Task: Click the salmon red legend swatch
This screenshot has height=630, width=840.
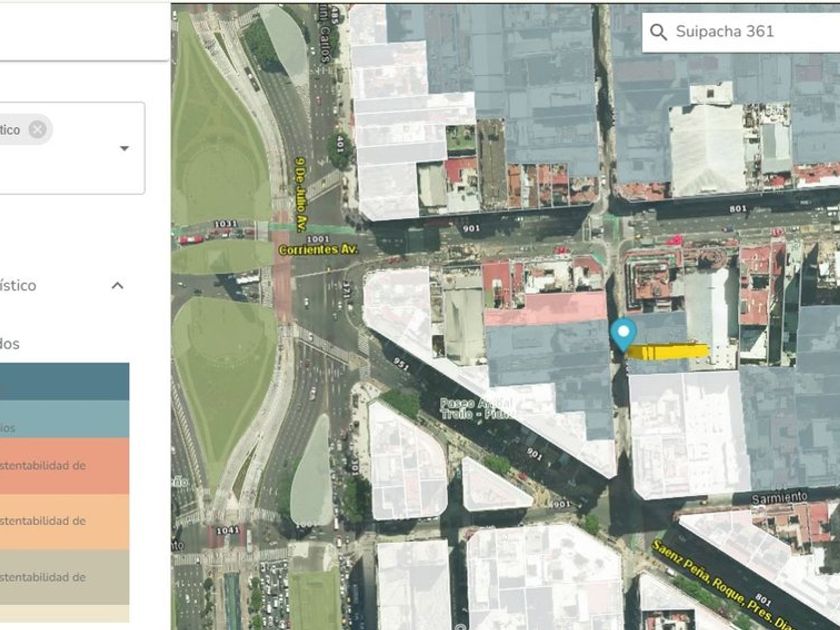Action: 64,466
